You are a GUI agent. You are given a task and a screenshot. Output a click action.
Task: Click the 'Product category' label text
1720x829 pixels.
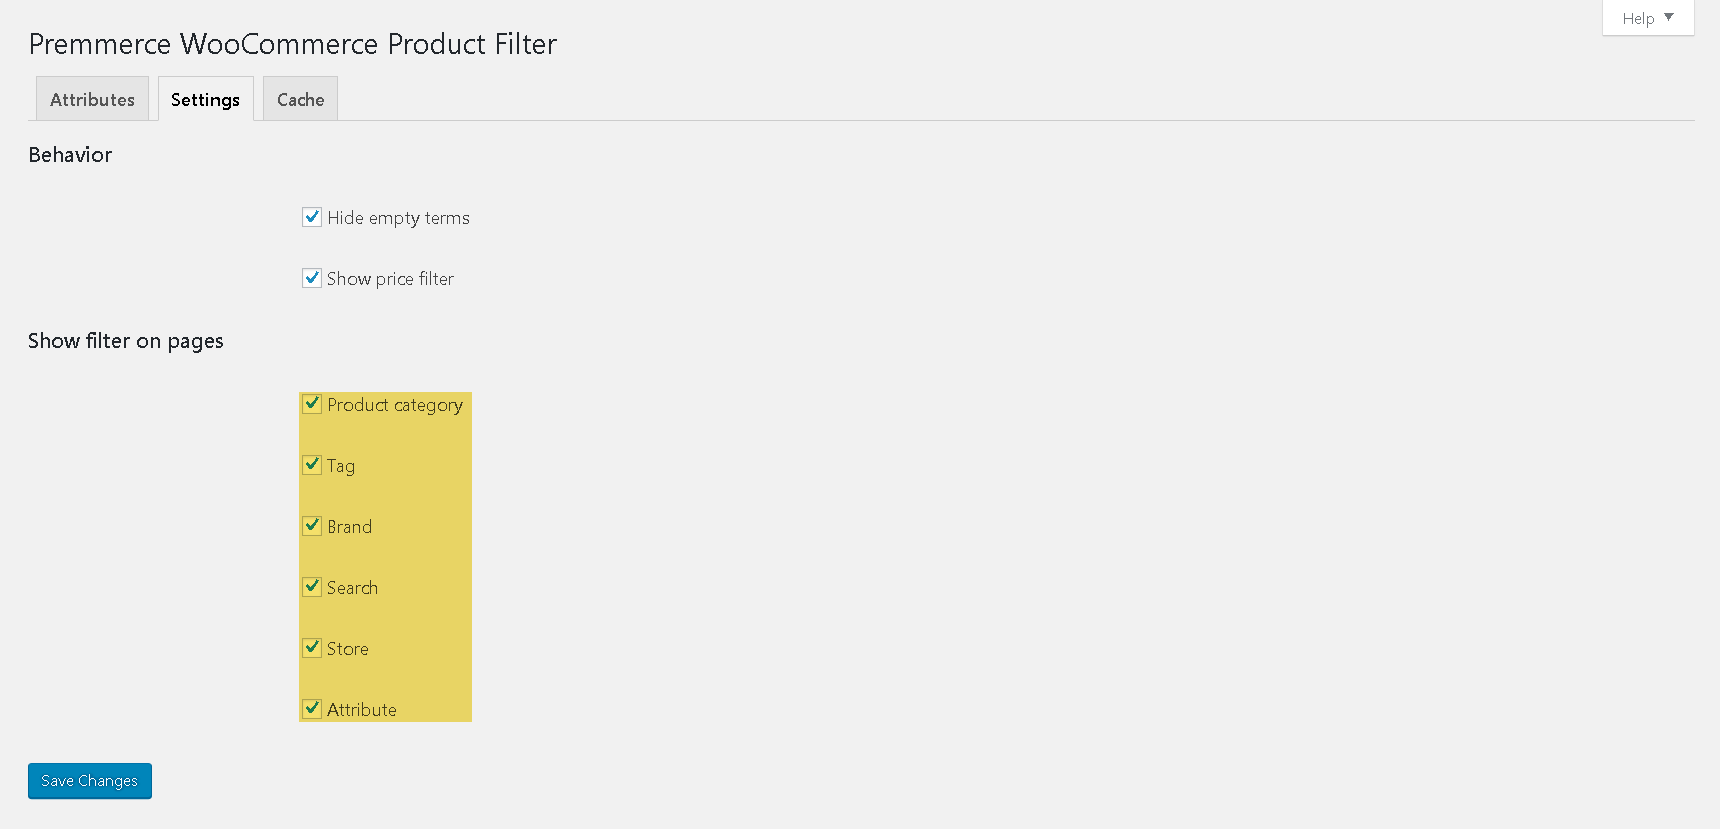(x=395, y=405)
